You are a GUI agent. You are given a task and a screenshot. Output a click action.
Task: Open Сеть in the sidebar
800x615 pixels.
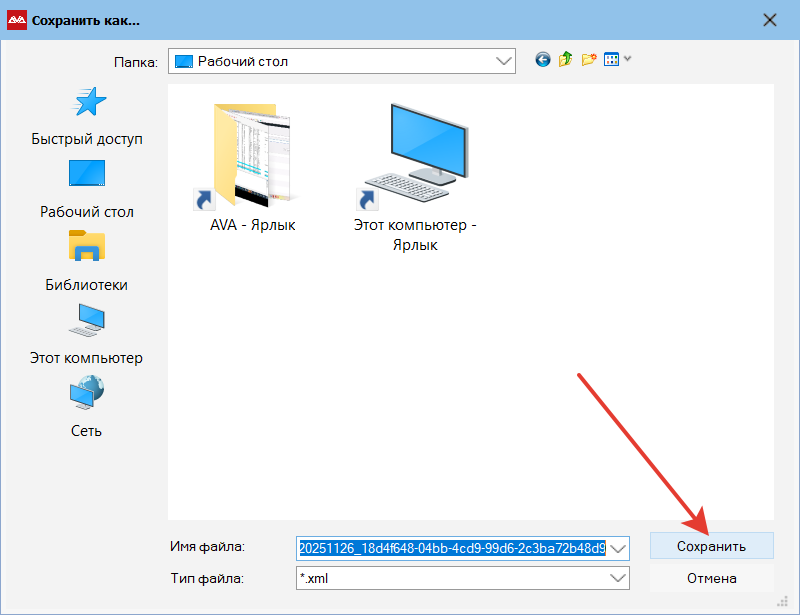tap(87, 407)
